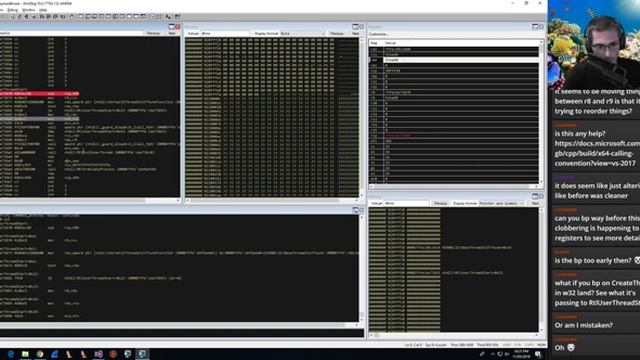640x360 pixels.
Task: Toggle Source mode on toolbar icon
Action: [152, 17]
